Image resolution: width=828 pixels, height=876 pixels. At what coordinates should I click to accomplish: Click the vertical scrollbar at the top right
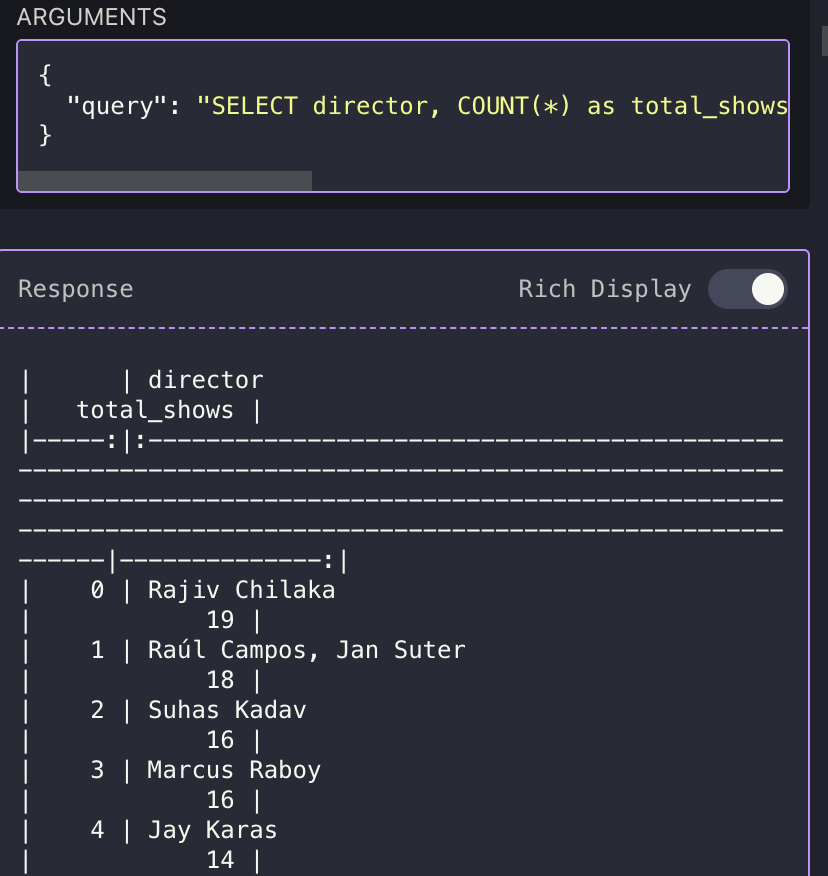click(823, 40)
